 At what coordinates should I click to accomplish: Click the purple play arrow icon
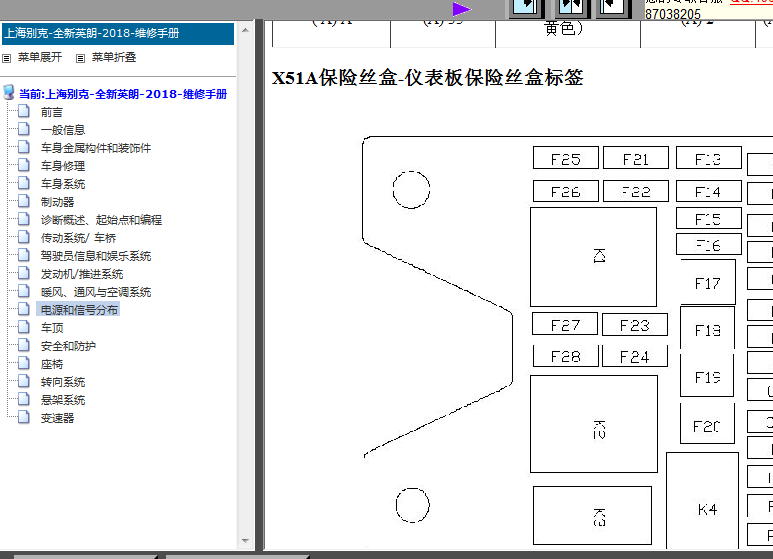461,9
